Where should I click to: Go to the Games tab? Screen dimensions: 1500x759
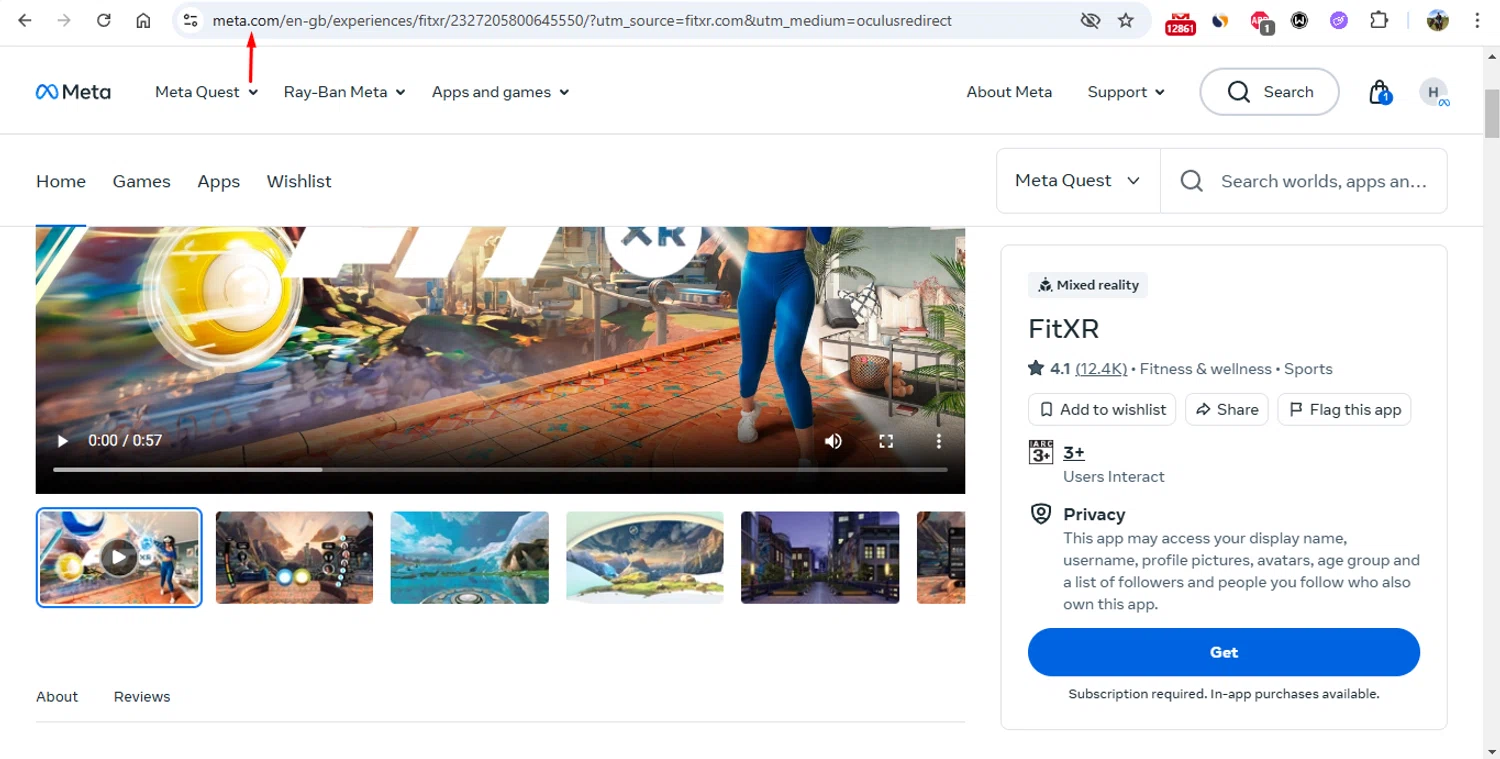click(x=141, y=181)
